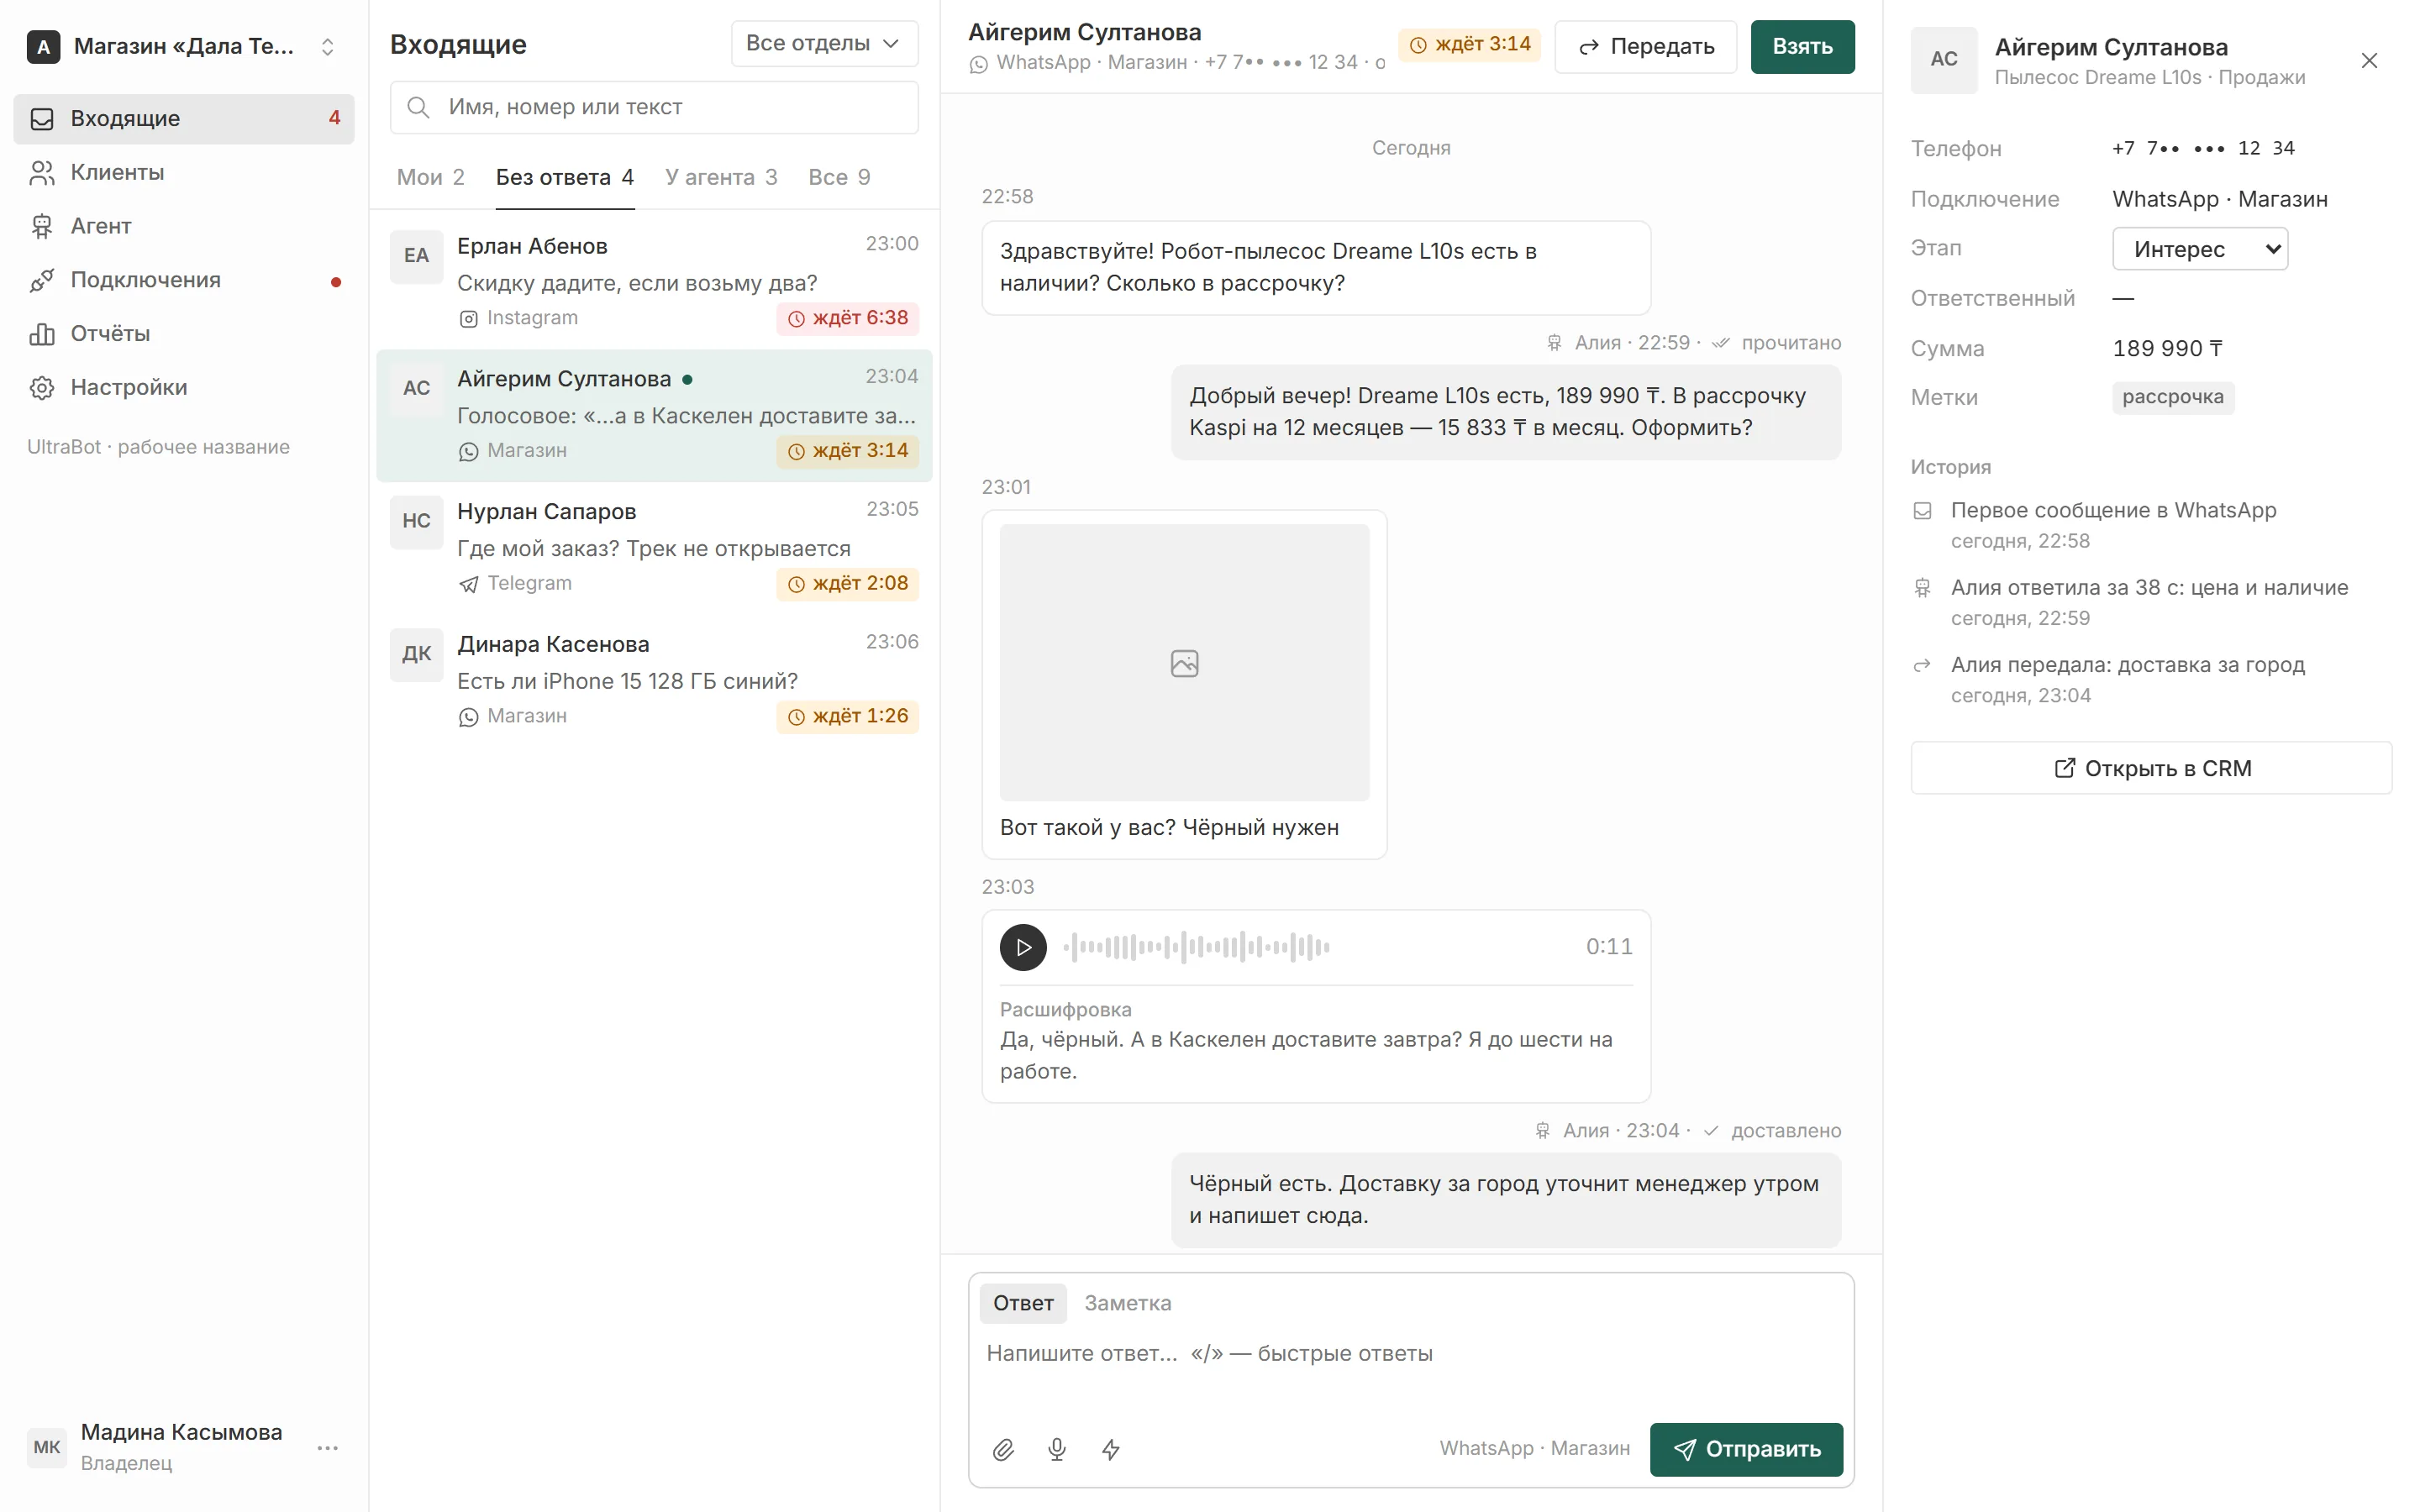The image size is (2420, 1512).
Task: Open quick replies lightning icon
Action: point(1111,1449)
